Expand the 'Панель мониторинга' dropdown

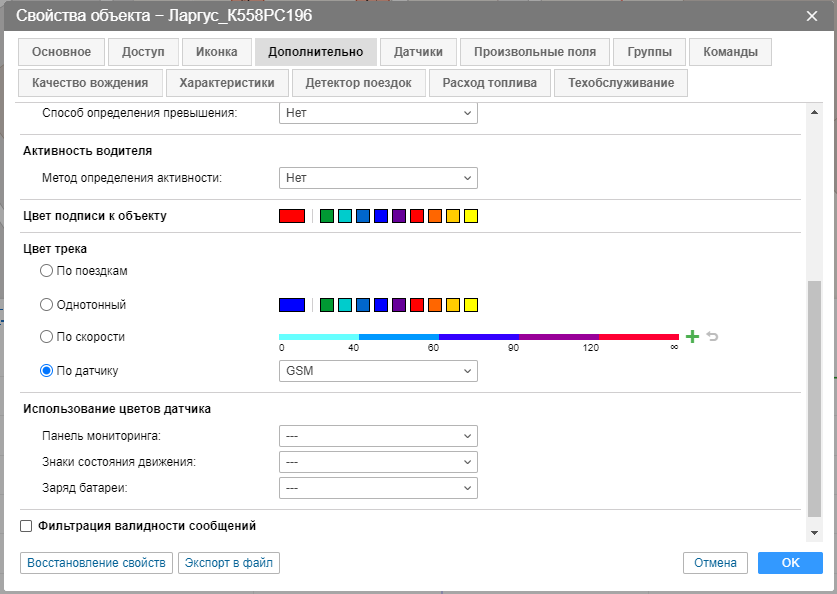click(377, 436)
